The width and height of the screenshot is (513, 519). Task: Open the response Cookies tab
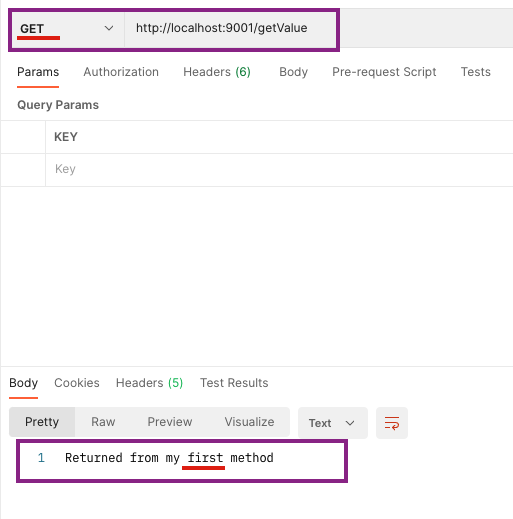click(77, 383)
